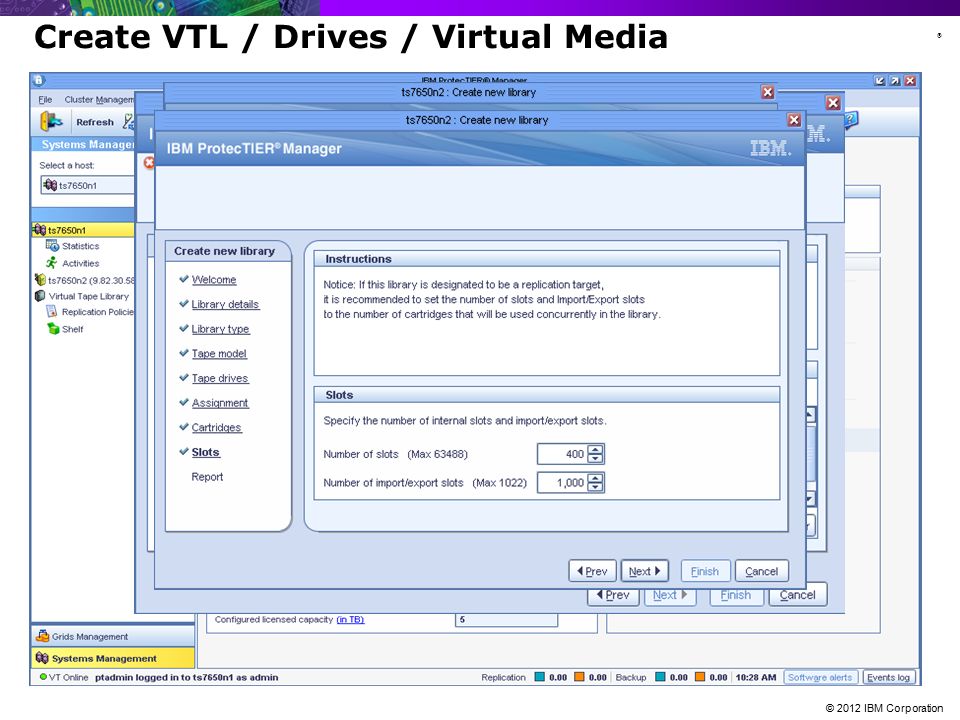
Task: Open the host selection dropdown ts7650n1
Action: point(87,185)
